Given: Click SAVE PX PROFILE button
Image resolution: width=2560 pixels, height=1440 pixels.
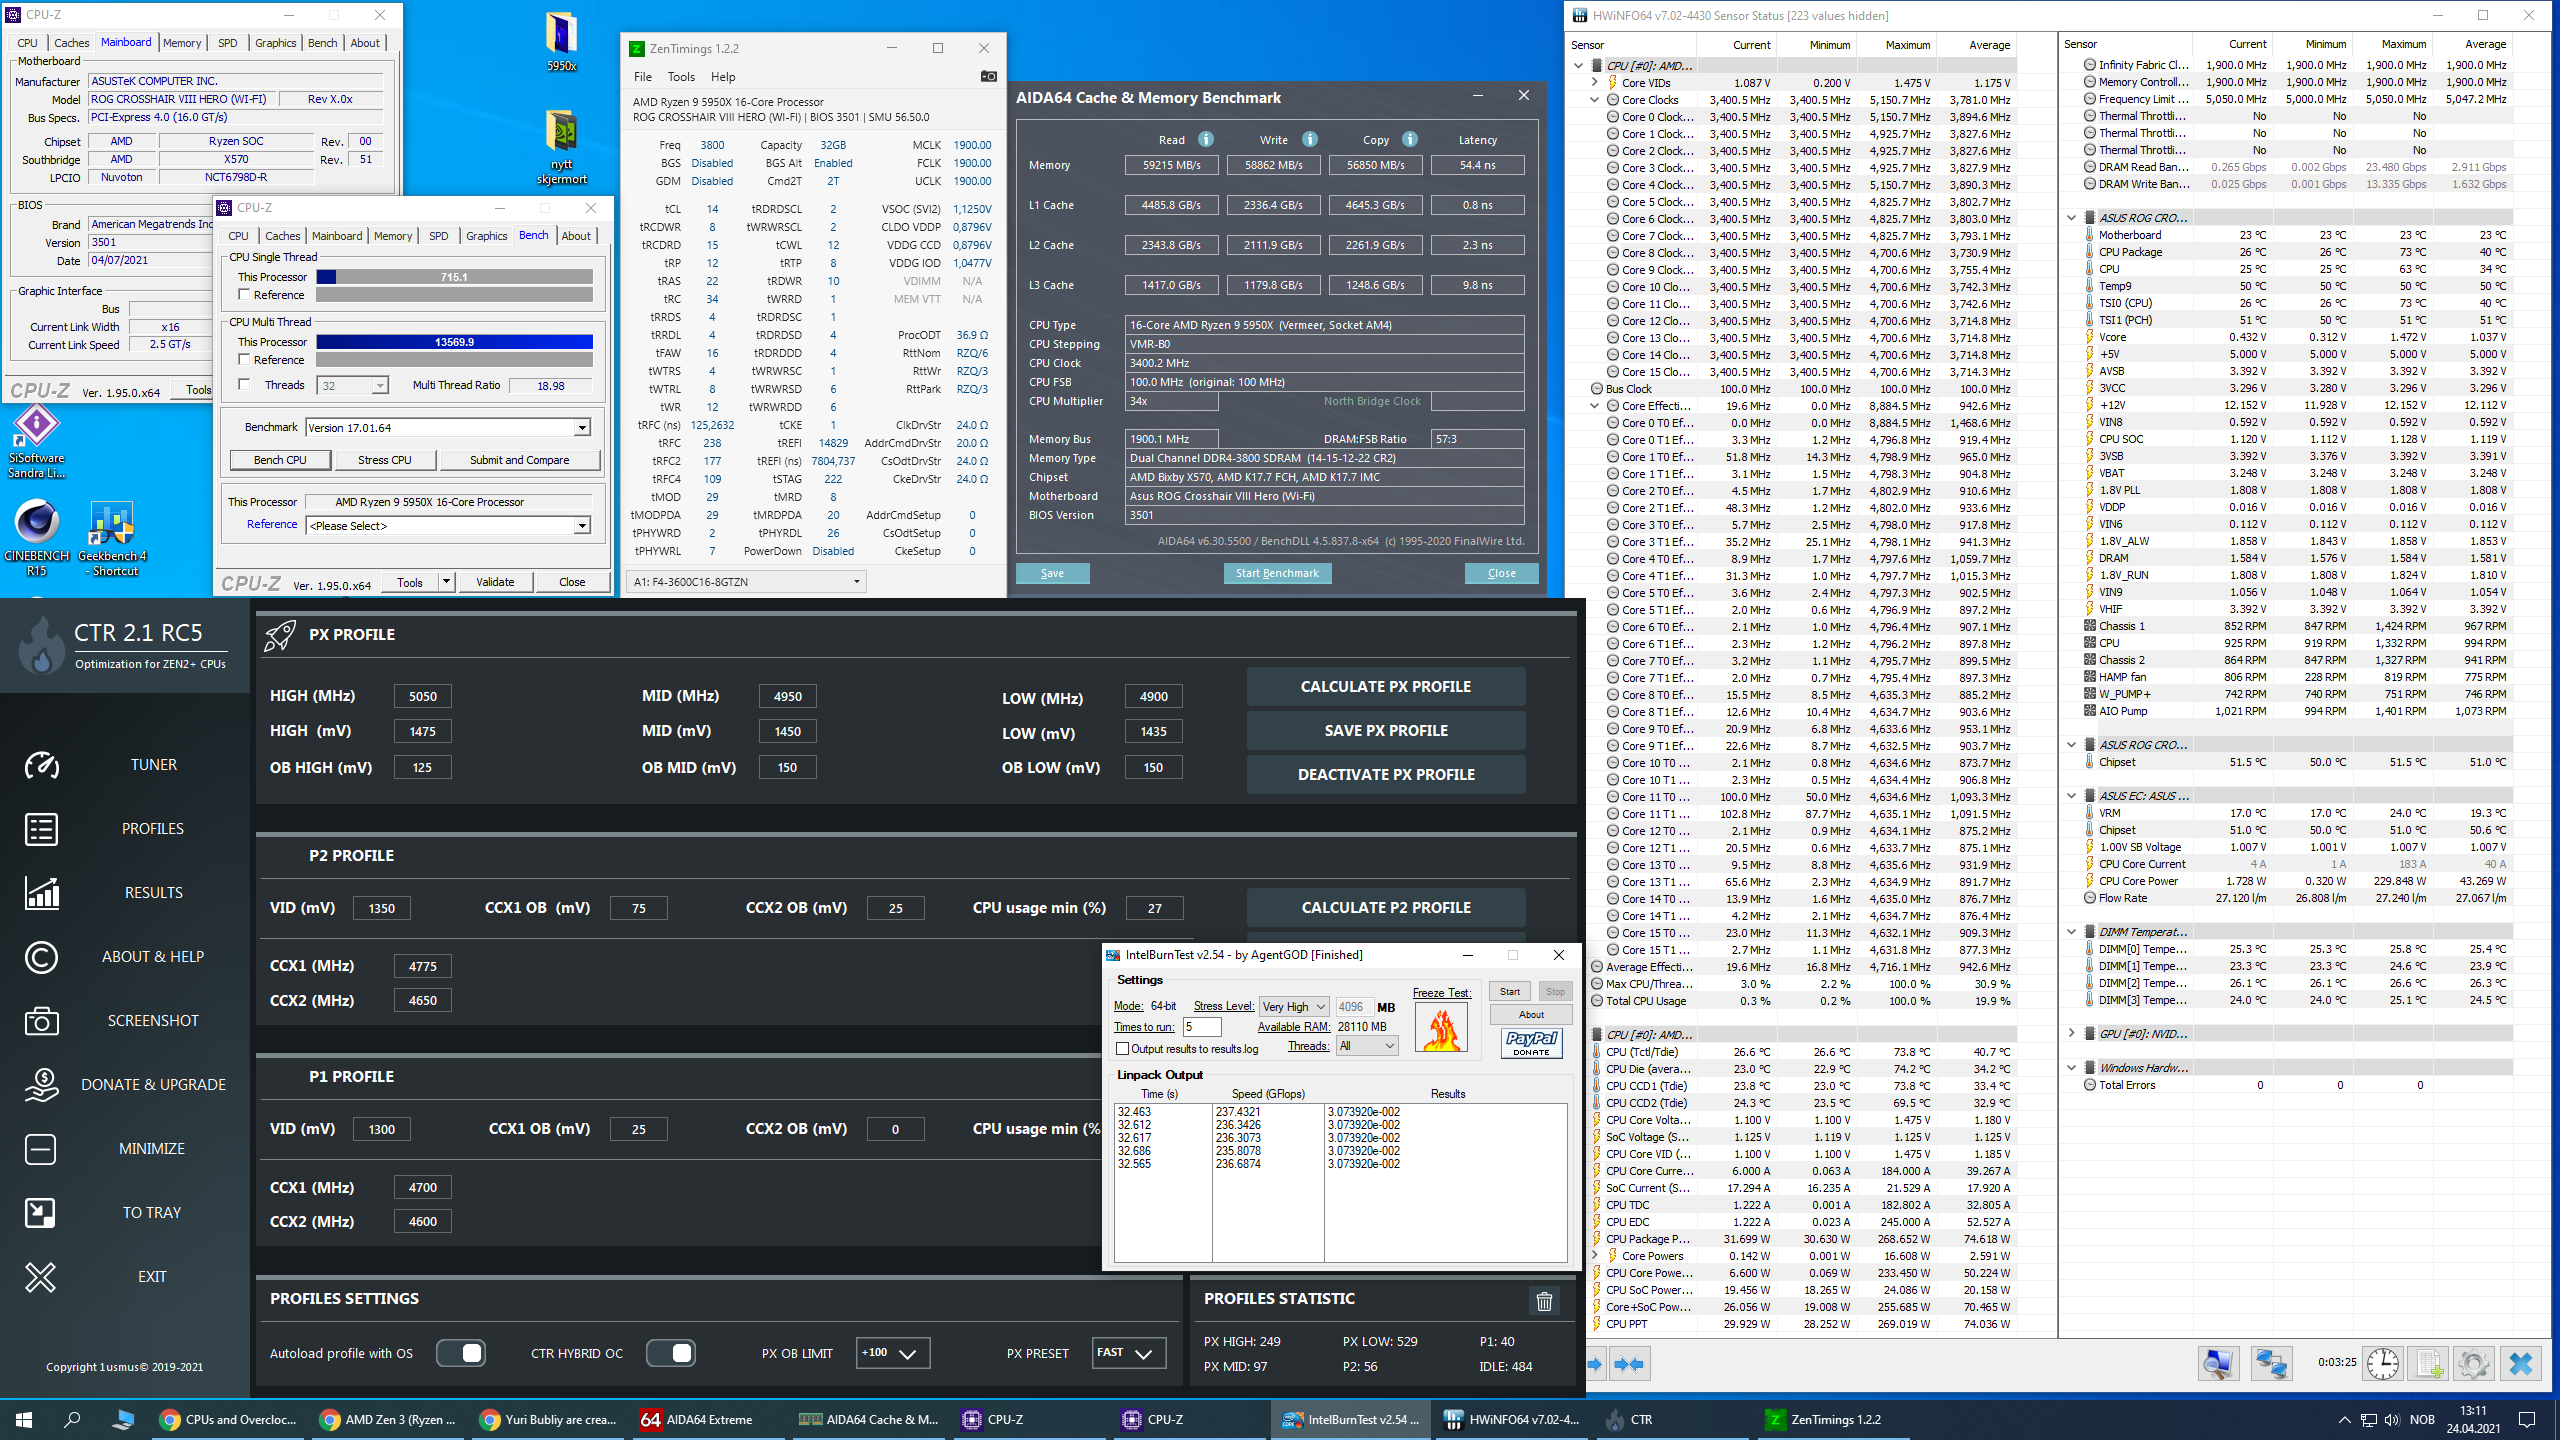Looking at the screenshot, I should [1386, 731].
